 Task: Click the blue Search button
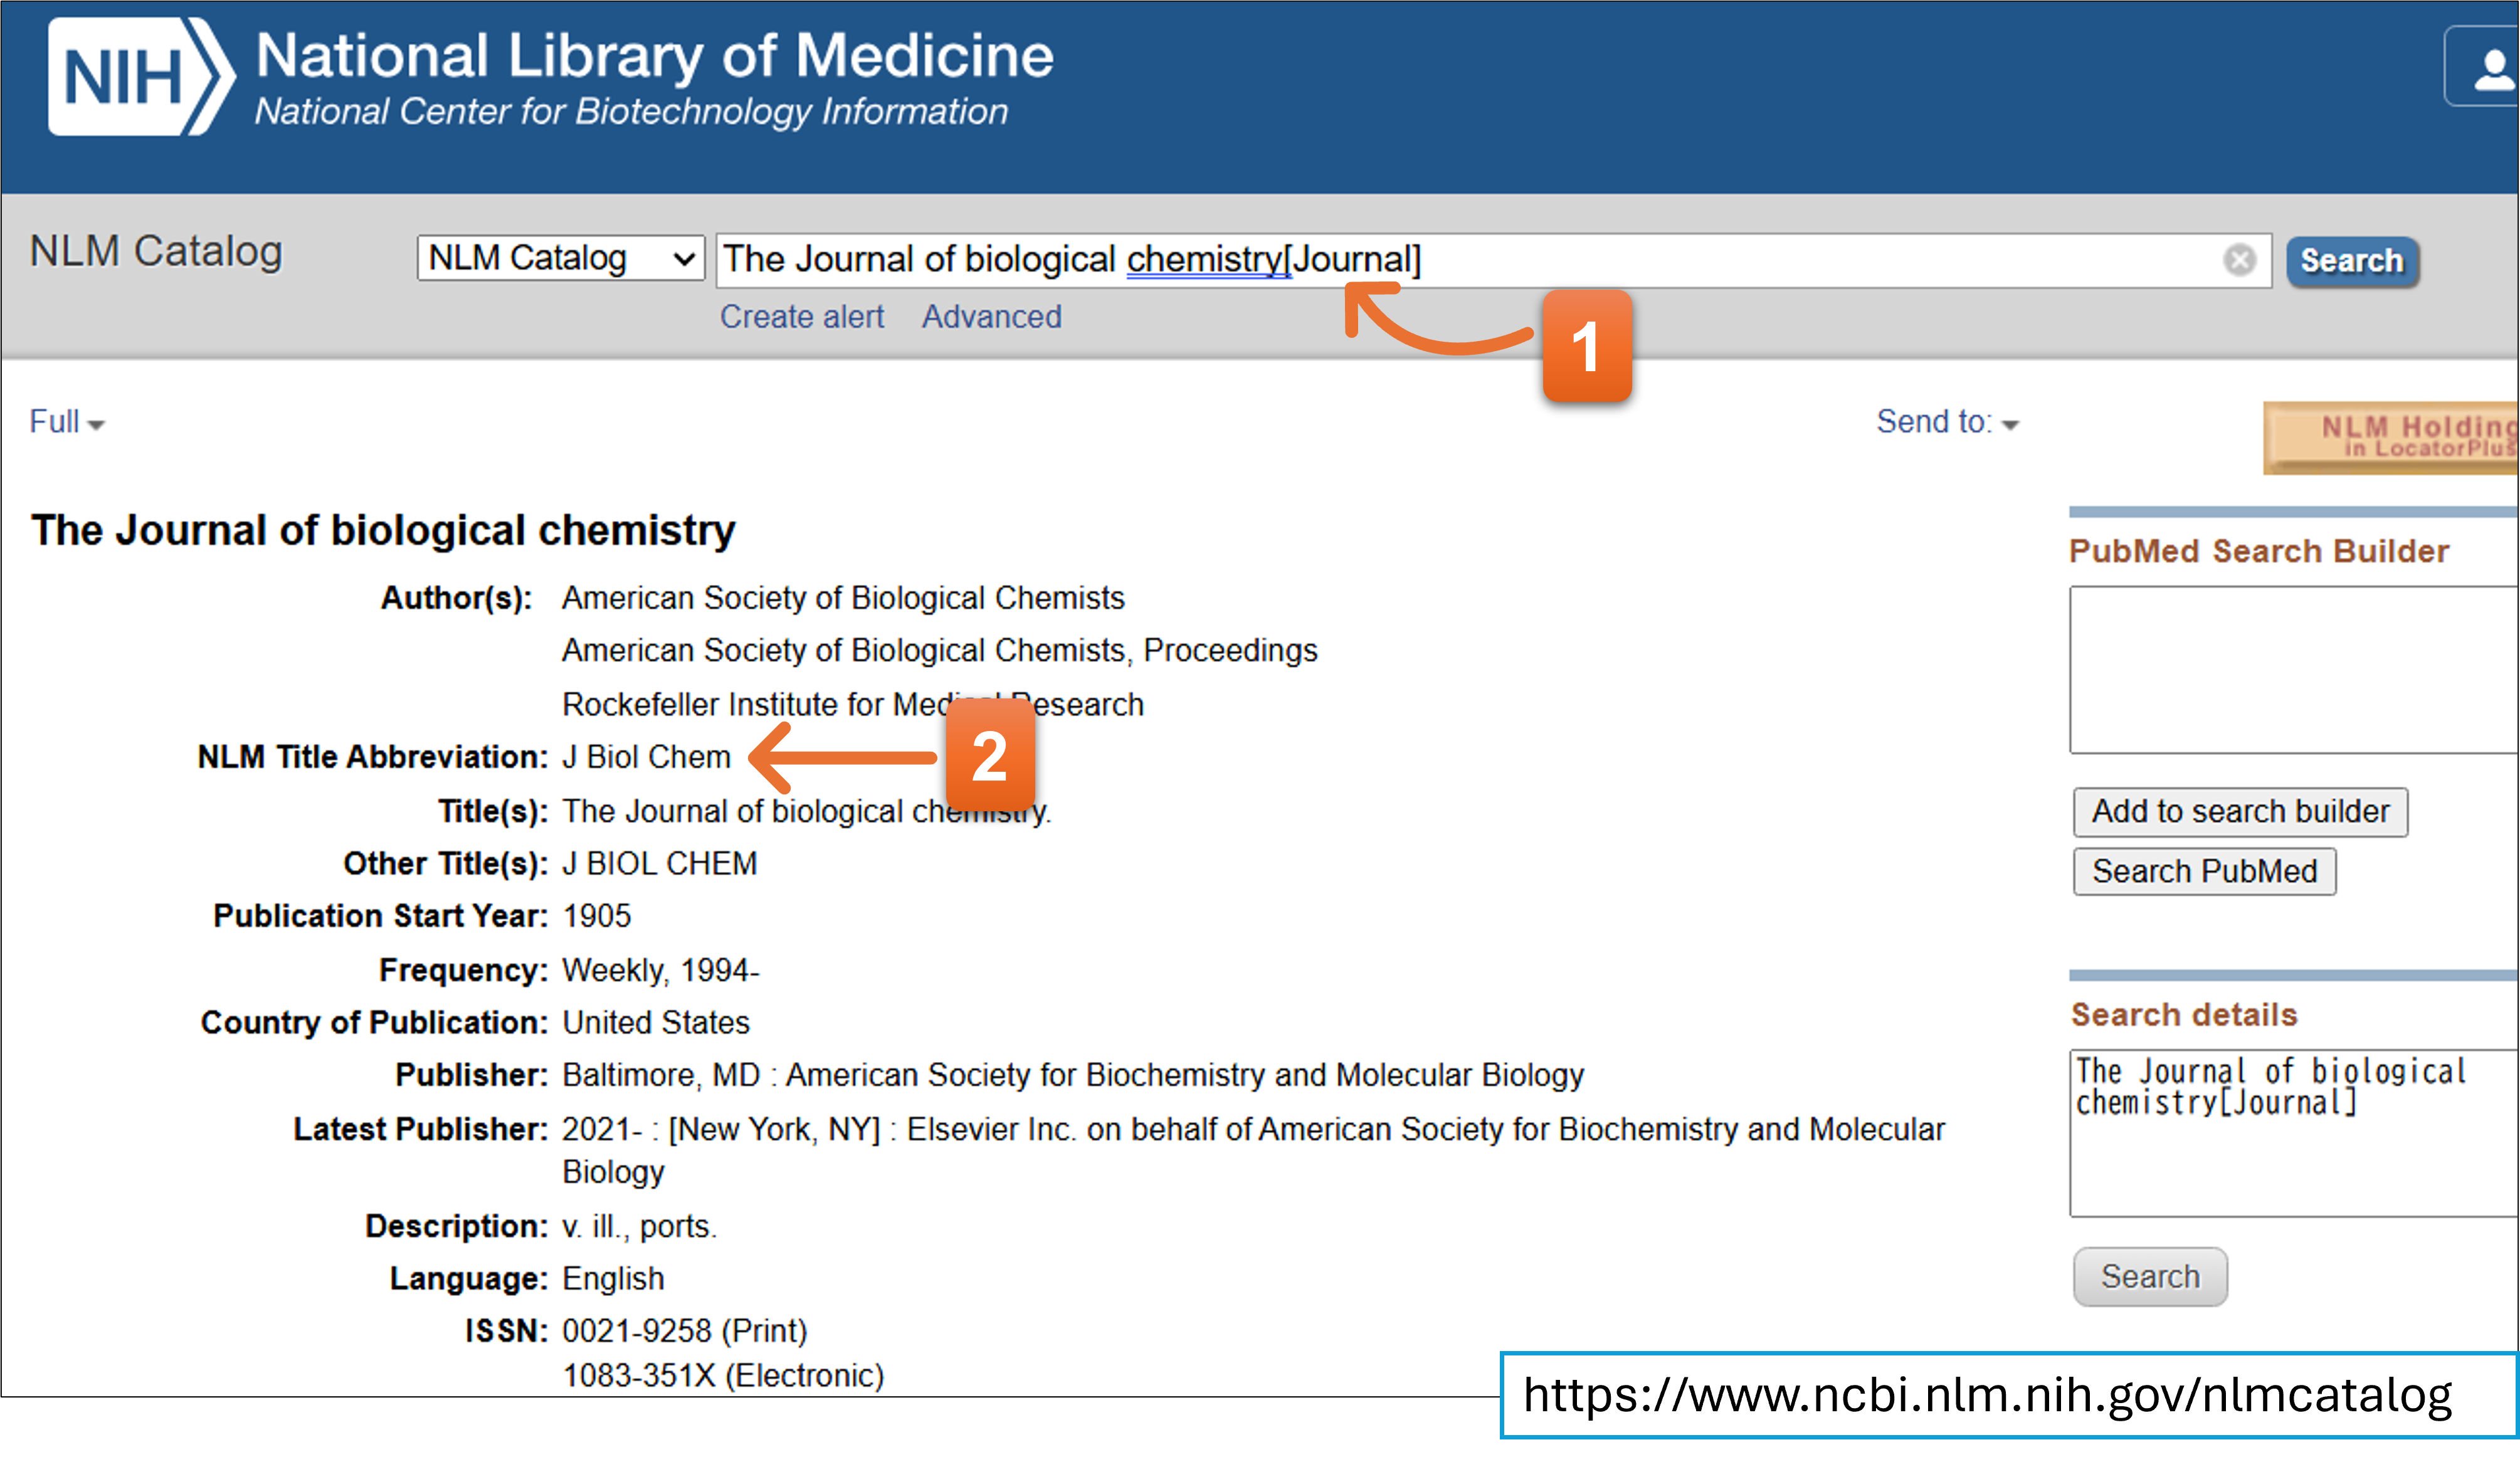click(x=2351, y=261)
